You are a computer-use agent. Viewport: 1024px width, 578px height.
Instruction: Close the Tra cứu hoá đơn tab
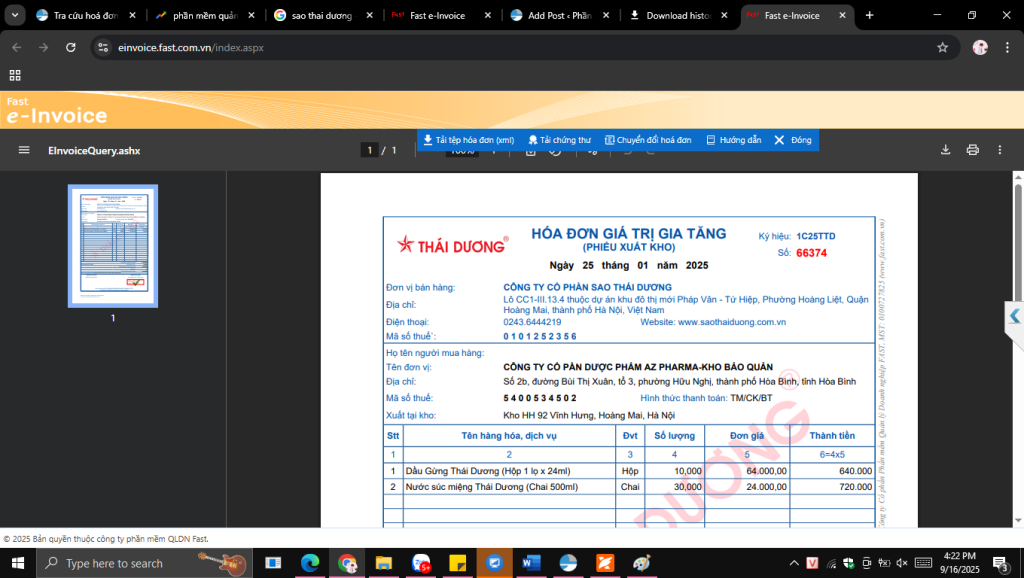point(133,15)
